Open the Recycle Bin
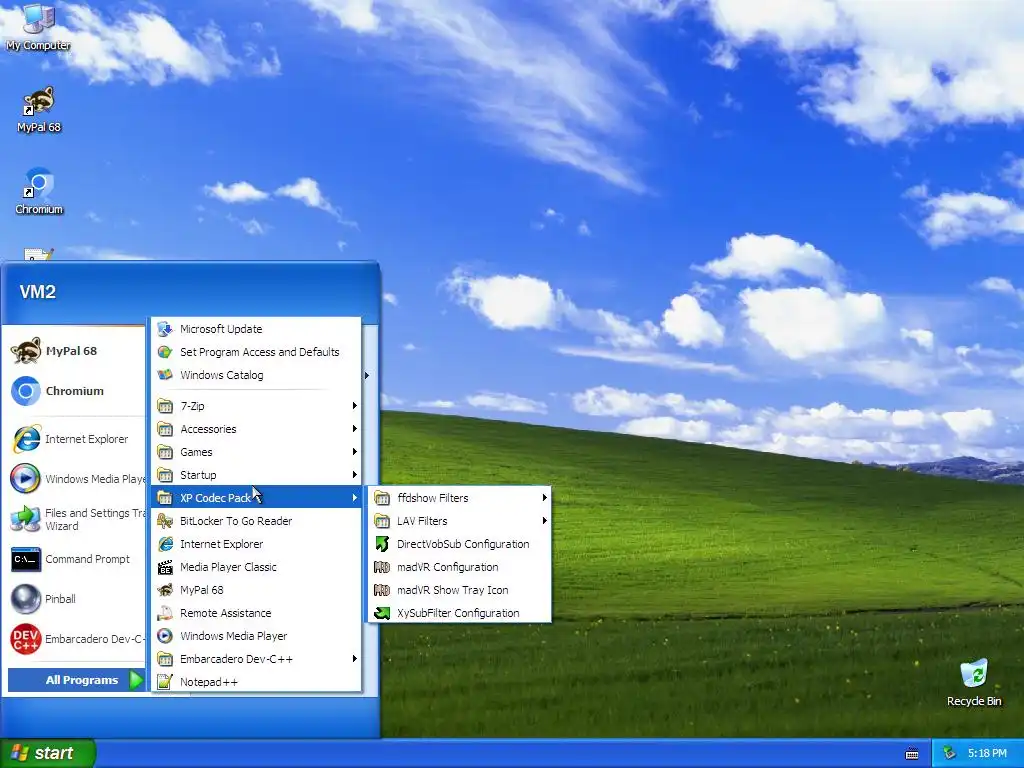The width and height of the screenshot is (1024, 768). point(974,682)
